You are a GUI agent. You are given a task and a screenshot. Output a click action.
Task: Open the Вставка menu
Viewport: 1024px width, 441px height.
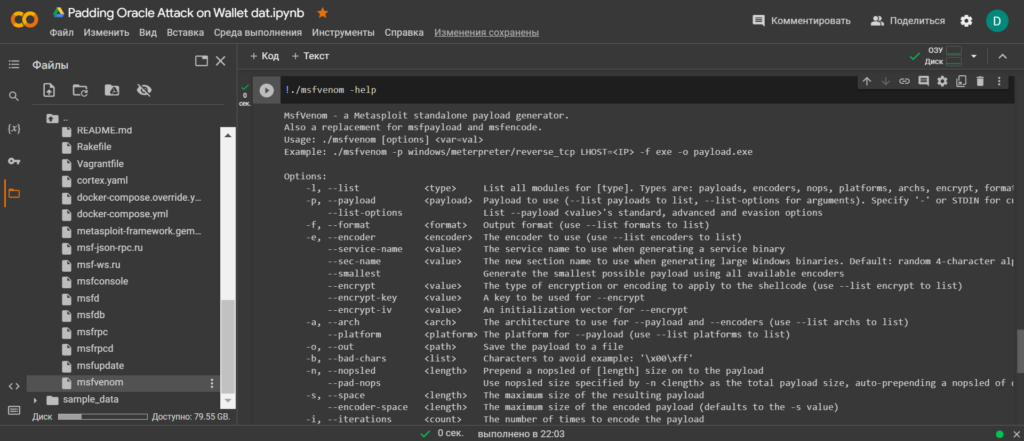click(185, 33)
